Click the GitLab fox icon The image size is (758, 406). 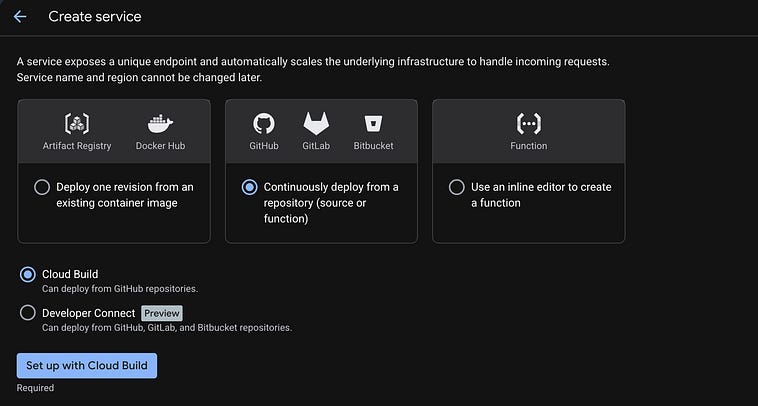pos(316,124)
